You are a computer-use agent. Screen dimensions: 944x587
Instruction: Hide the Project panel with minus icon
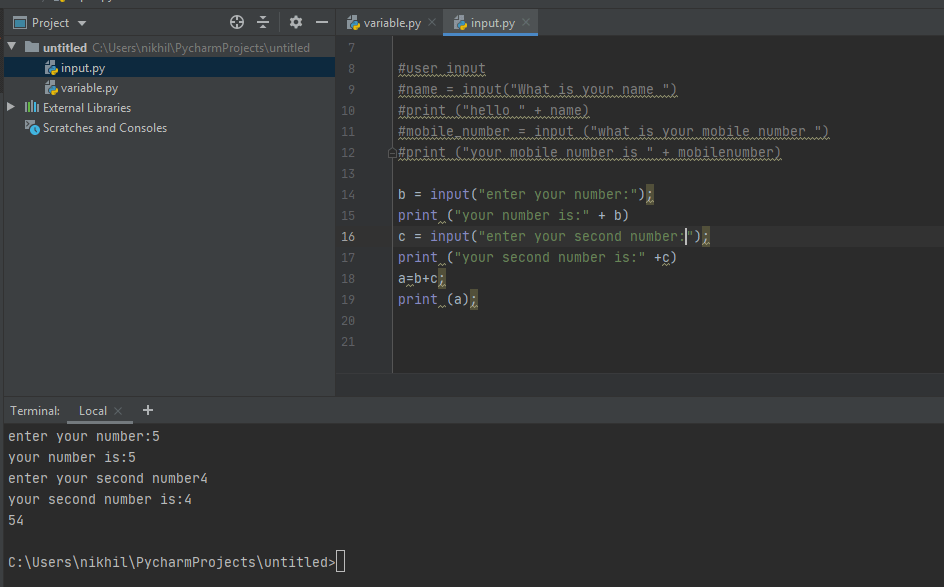click(x=322, y=22)
